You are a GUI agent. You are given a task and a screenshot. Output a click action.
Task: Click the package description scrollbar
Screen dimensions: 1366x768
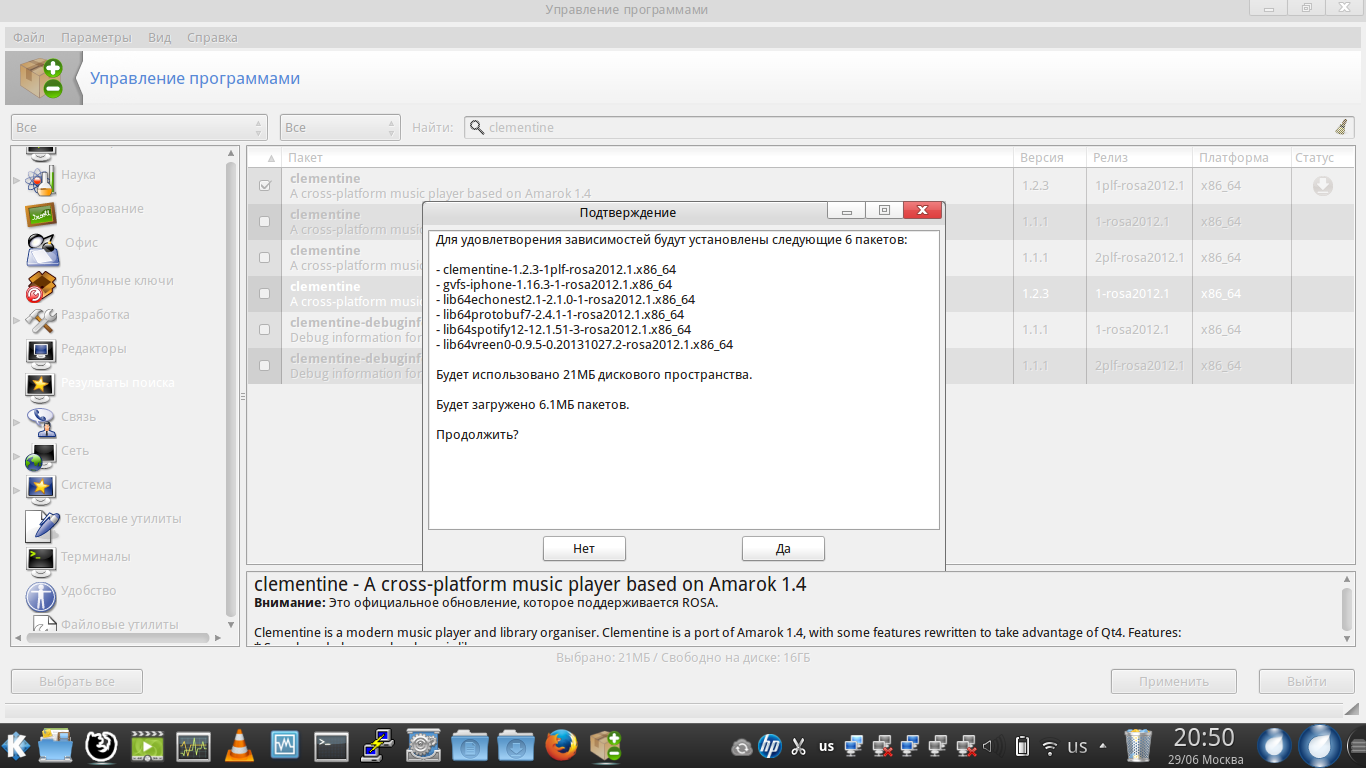(1347, 609)
